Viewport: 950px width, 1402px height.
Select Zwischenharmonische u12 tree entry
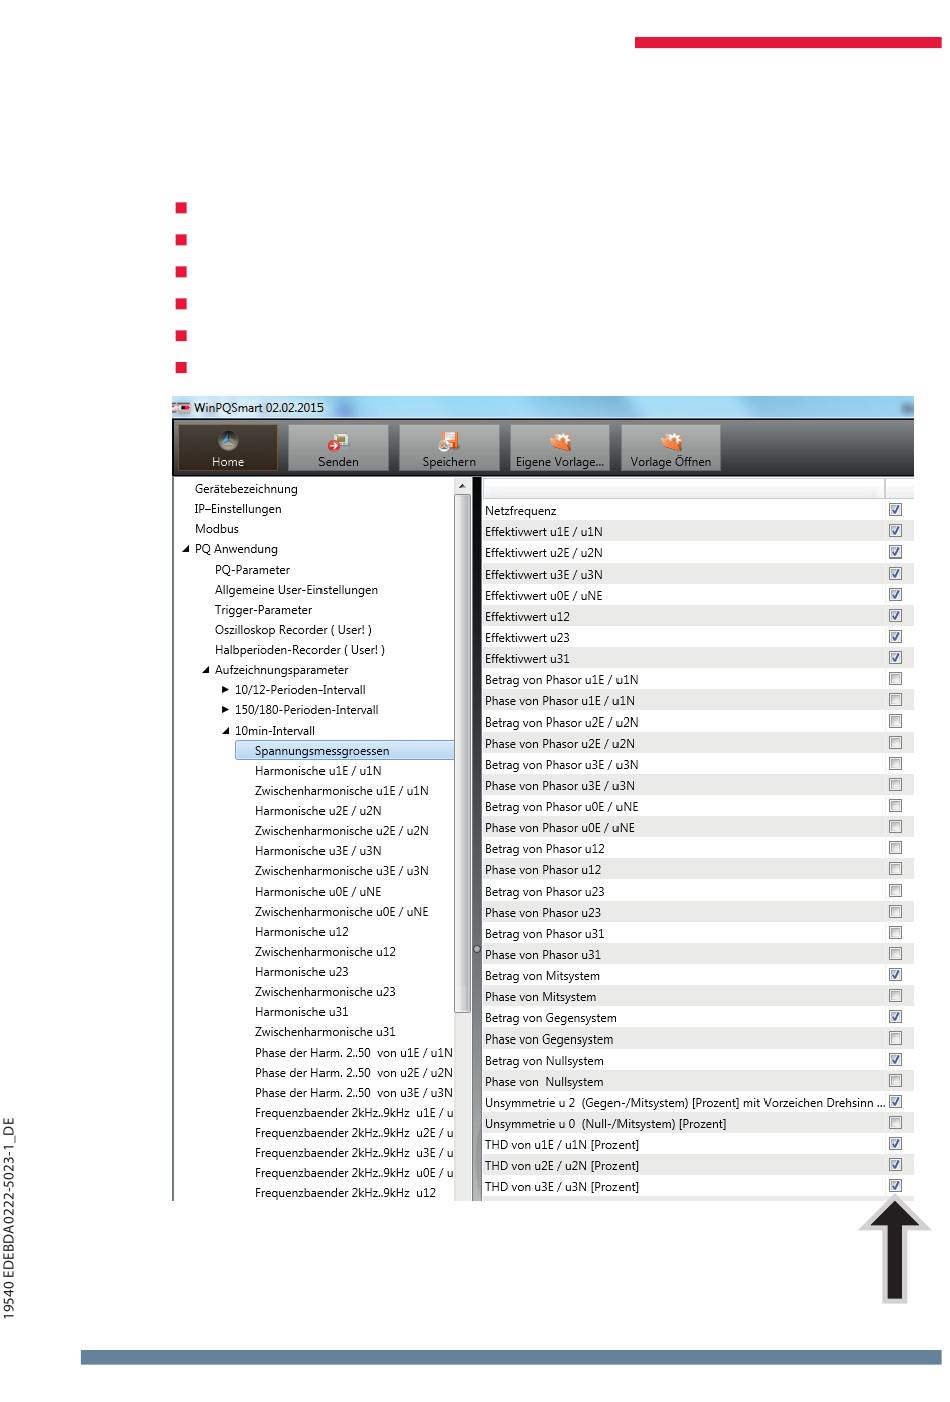(x=325, y=952)
